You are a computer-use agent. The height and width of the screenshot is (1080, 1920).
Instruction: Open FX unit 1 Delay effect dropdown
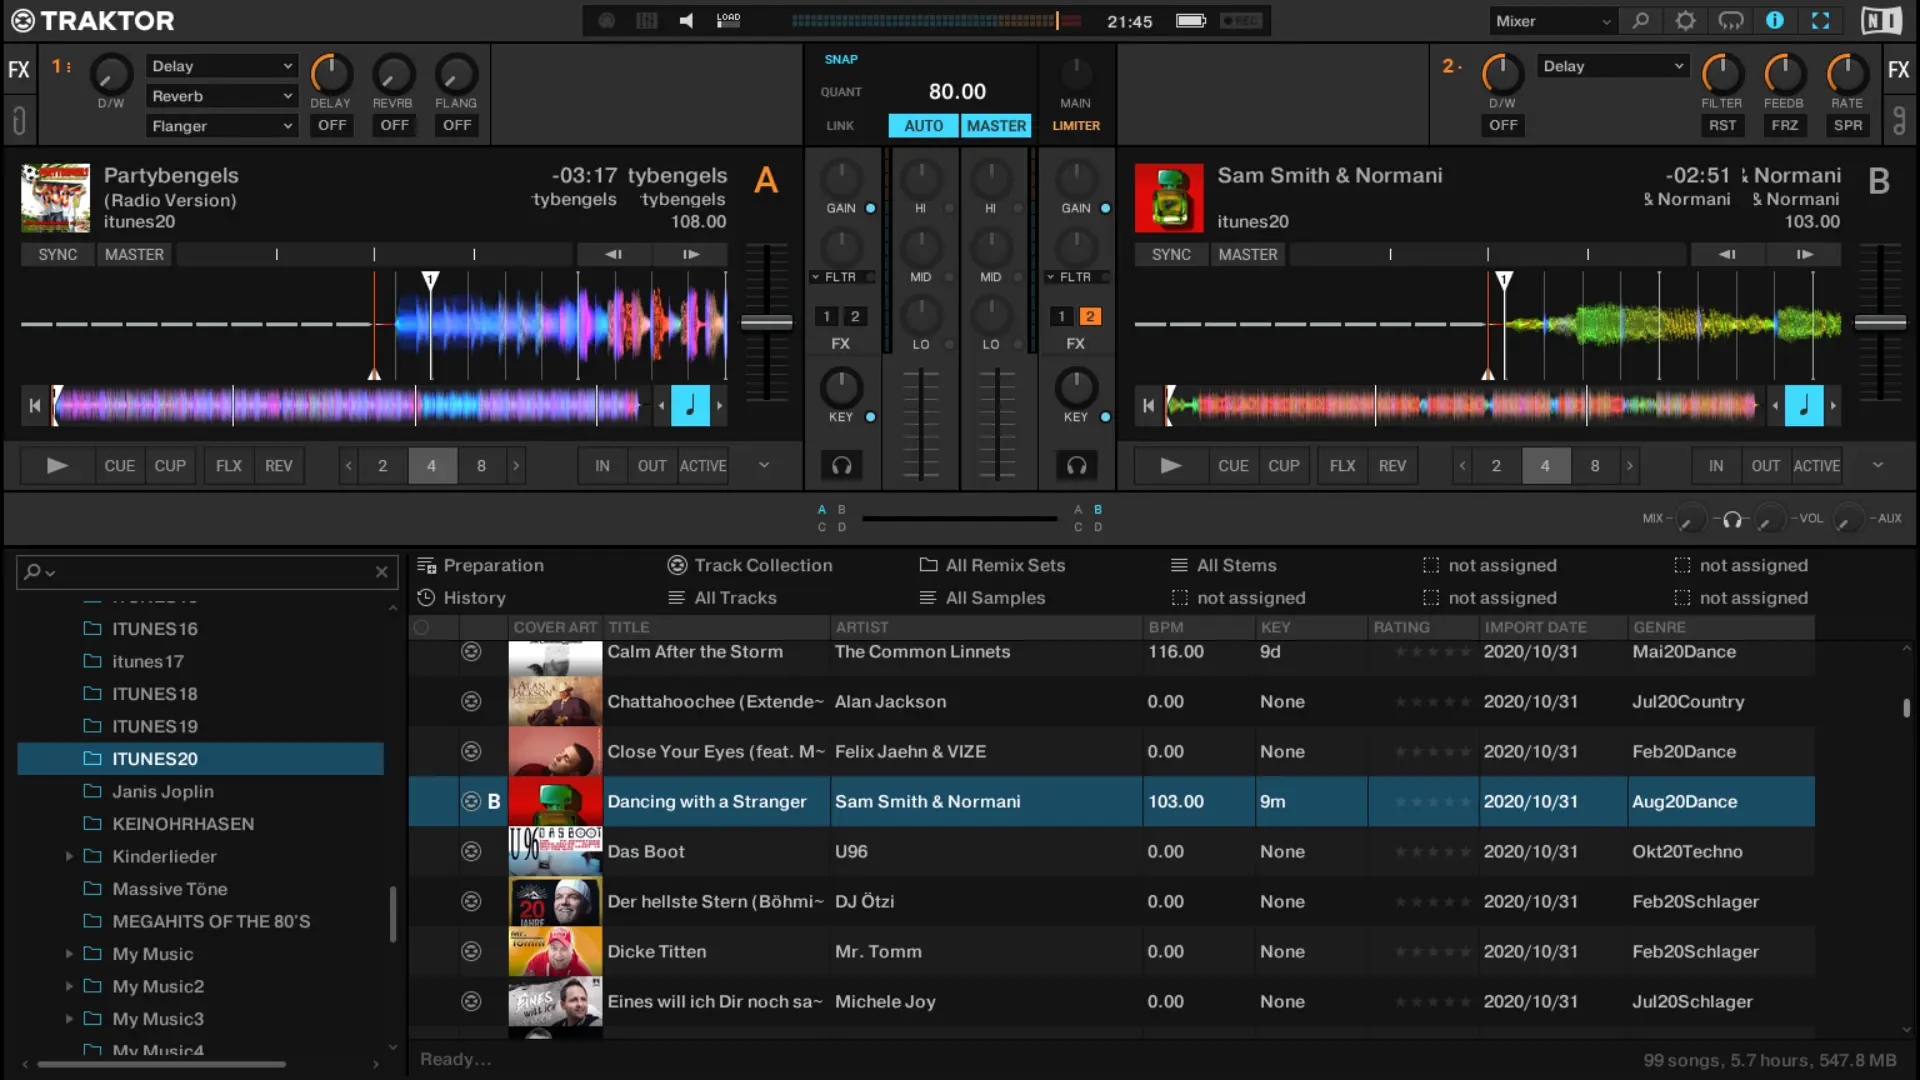coord(222,66)
